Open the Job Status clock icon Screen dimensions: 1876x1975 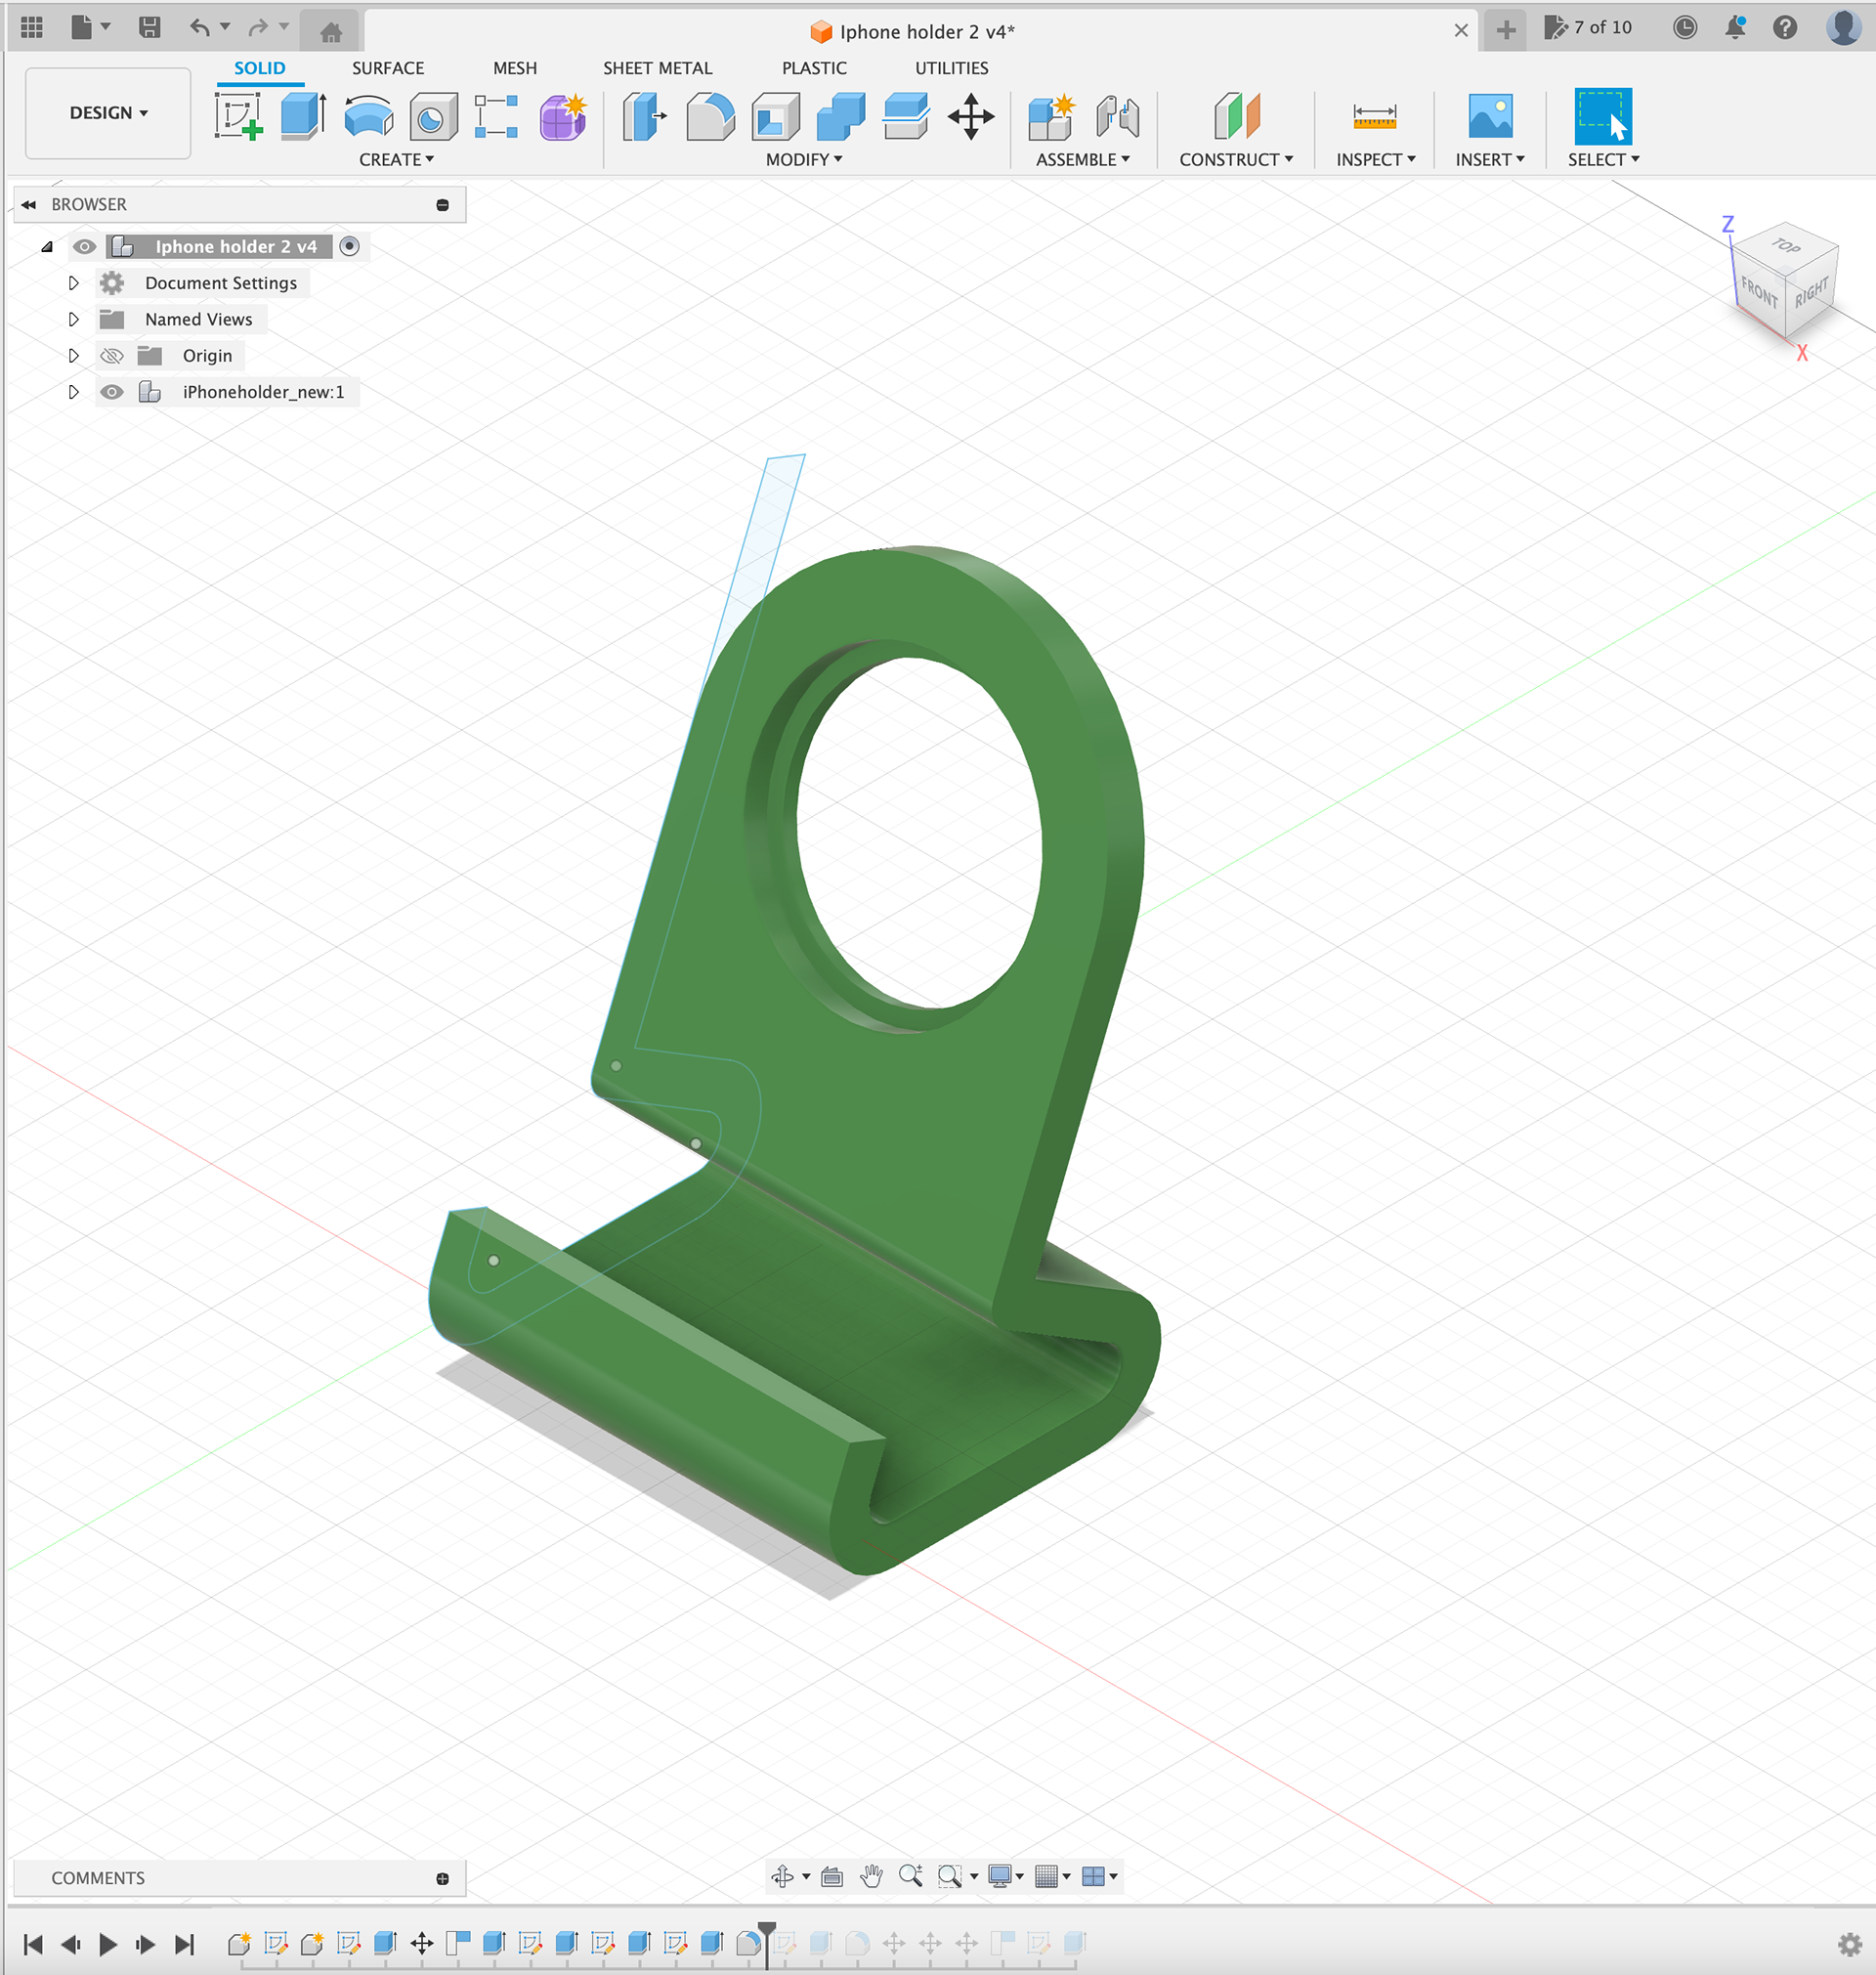tap(1685, 28)
